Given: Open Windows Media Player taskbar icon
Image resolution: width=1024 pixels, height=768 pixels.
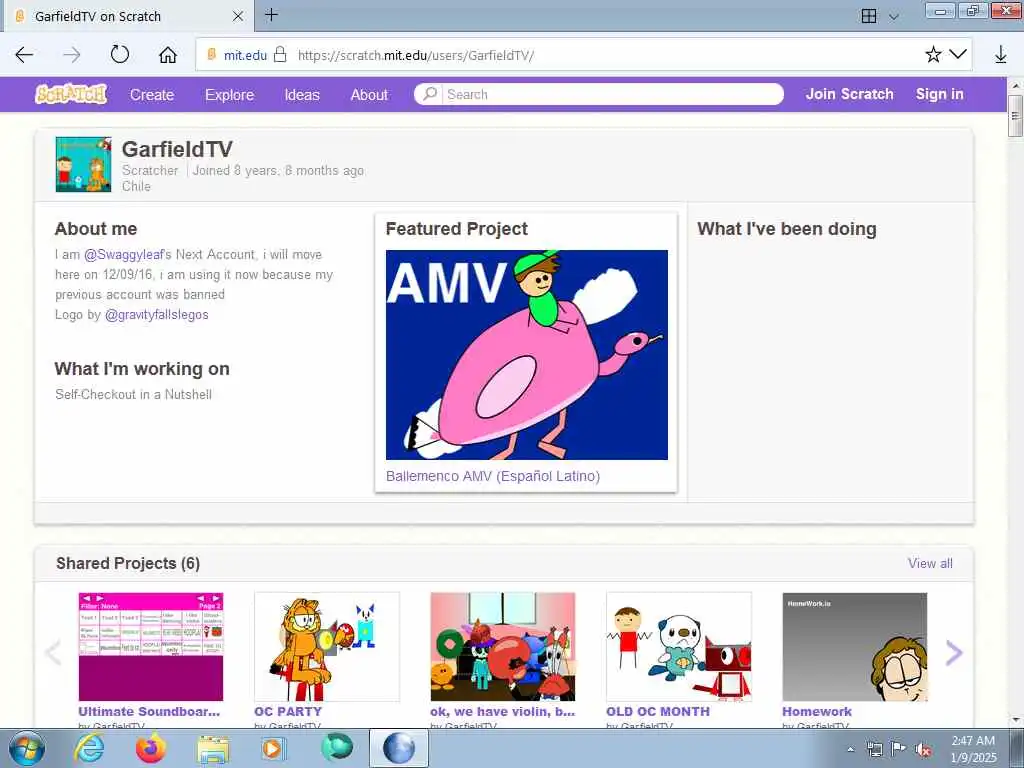Looking at the screenshot, I should coord(273,748).
